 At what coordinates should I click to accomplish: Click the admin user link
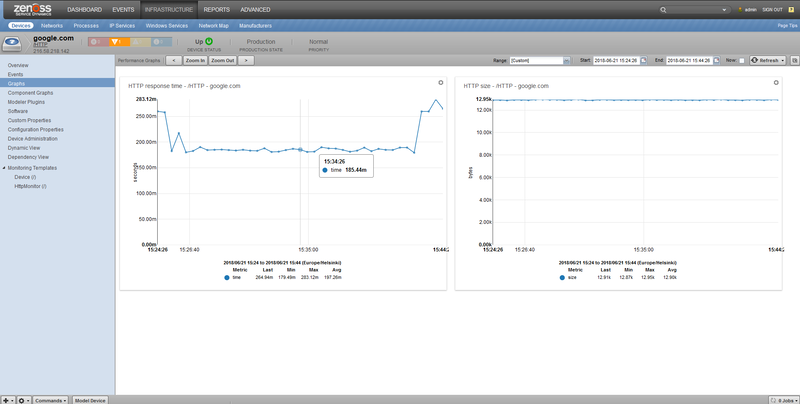tap(751, 10)
